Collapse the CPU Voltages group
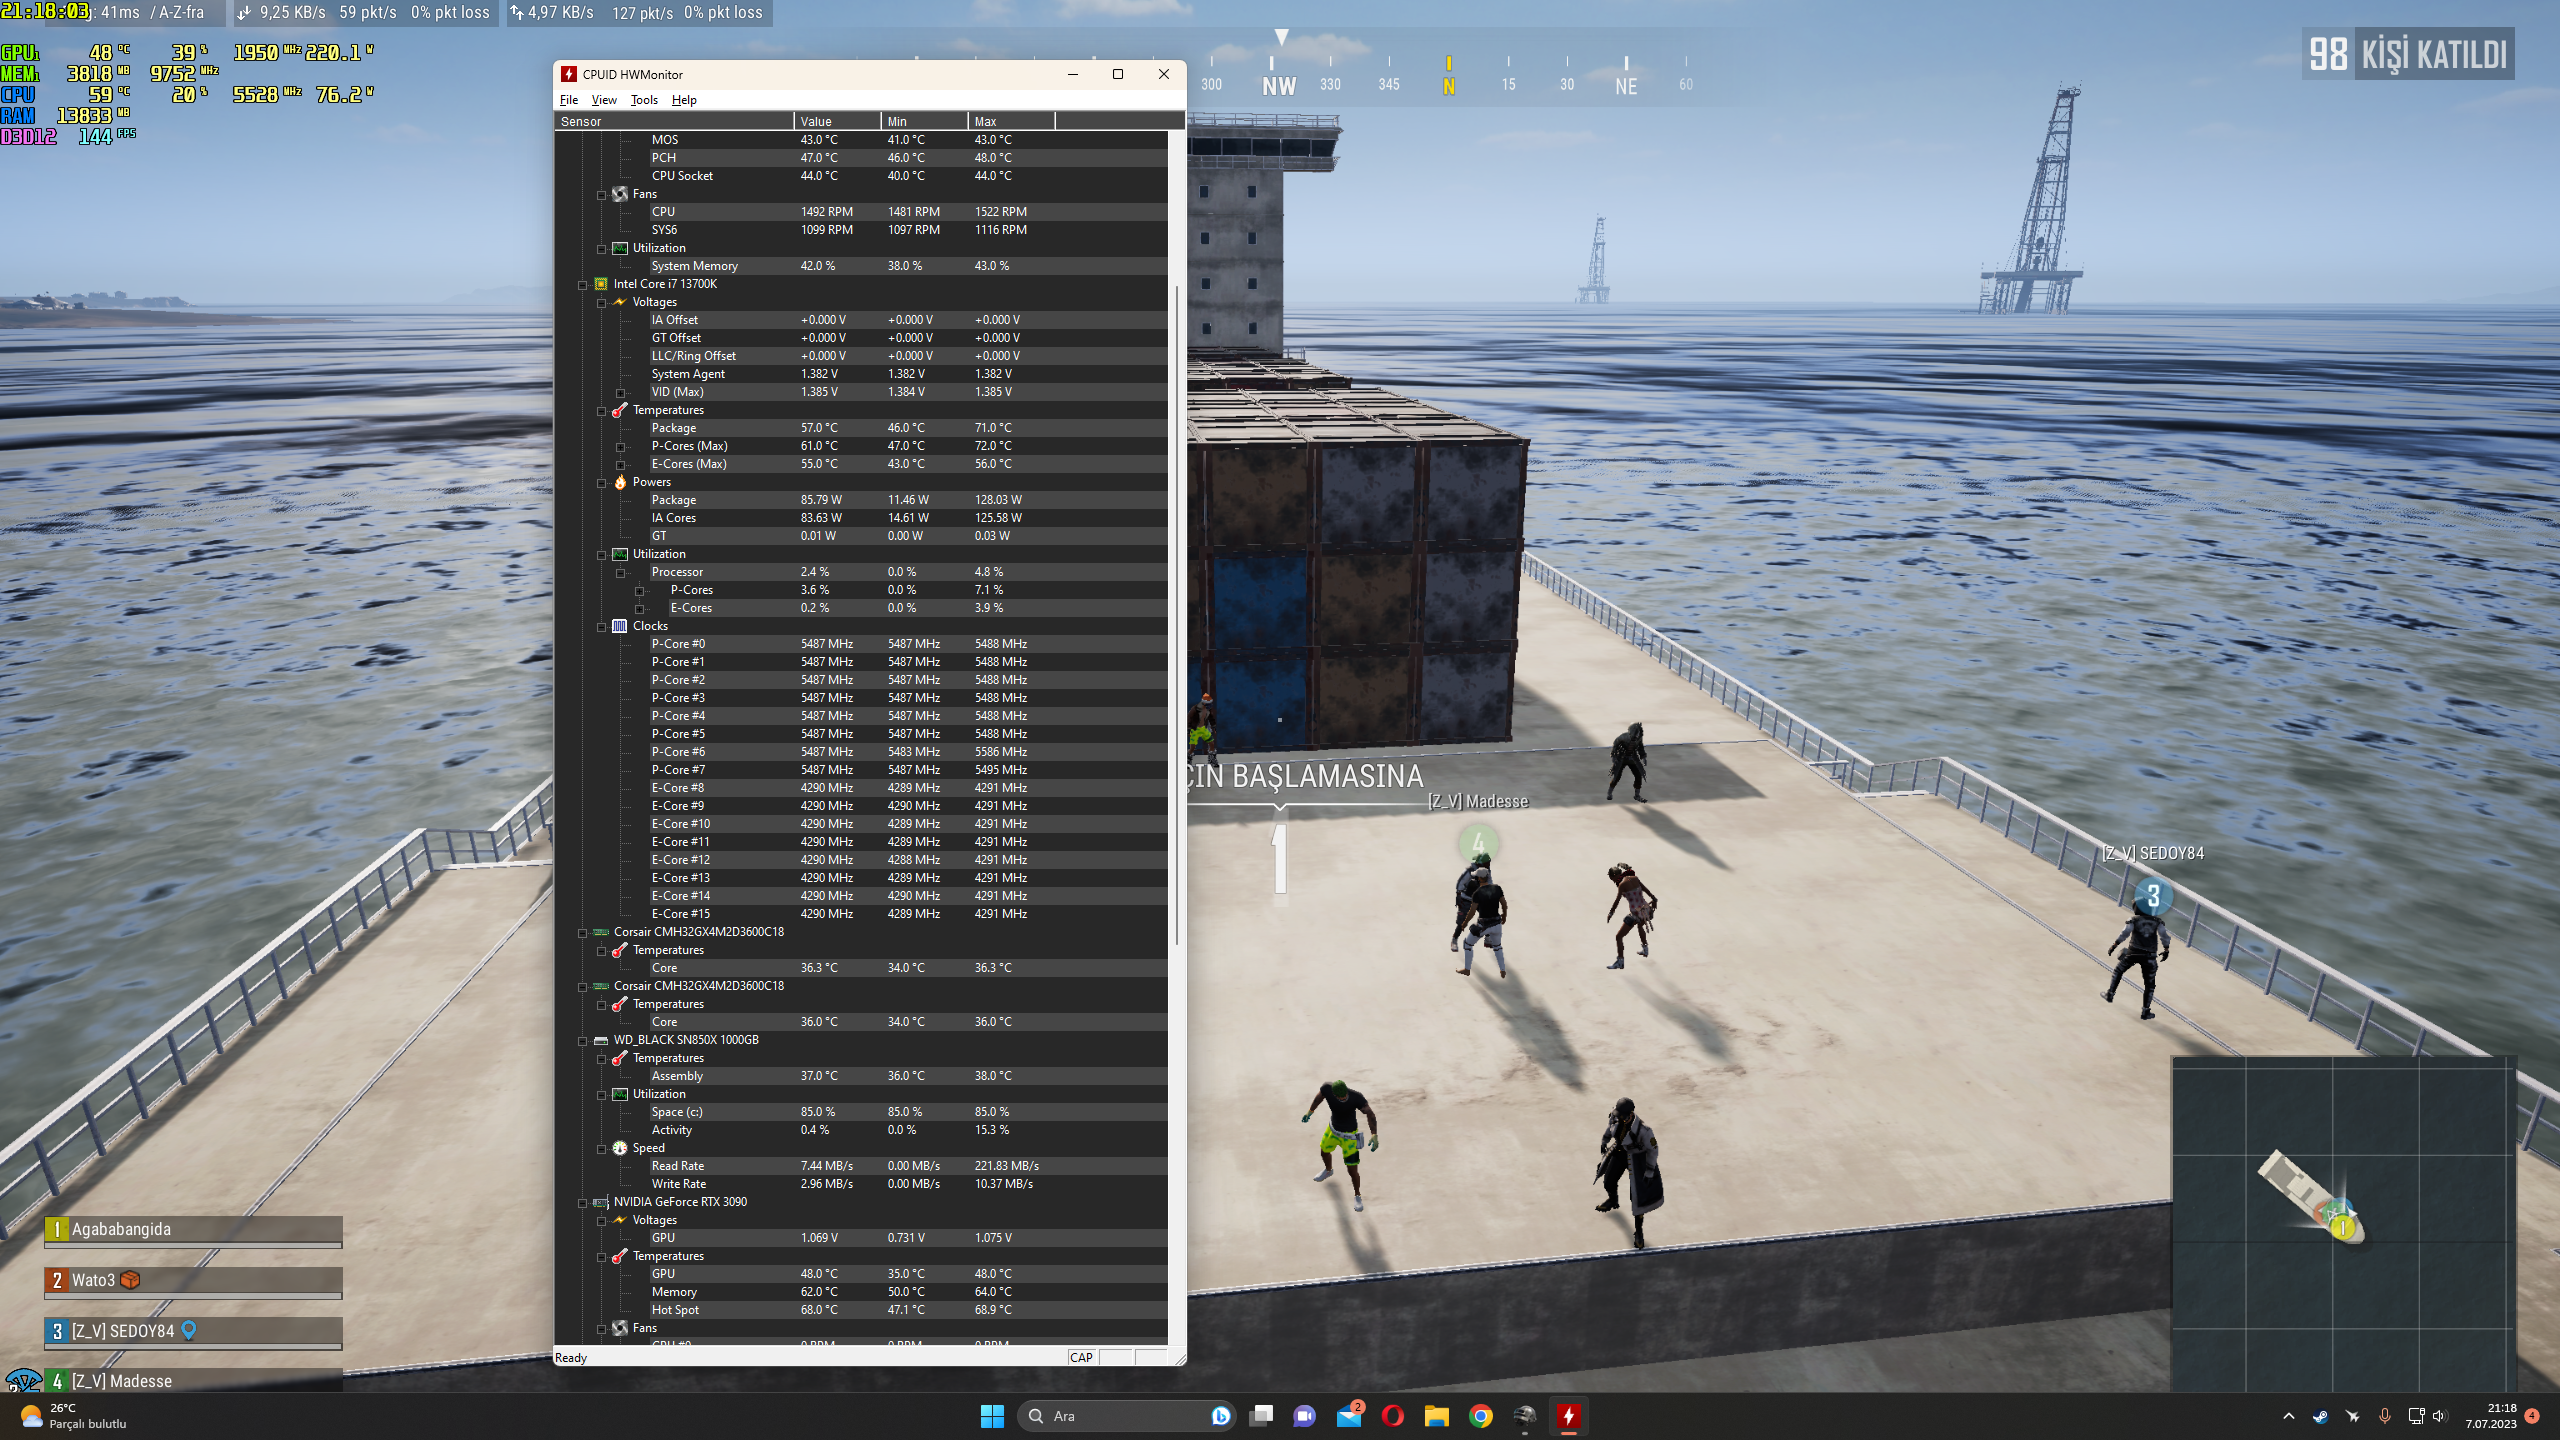The height and width of the screenshot is (1440, 2560). pyautogui.click(x=601, y=303)
